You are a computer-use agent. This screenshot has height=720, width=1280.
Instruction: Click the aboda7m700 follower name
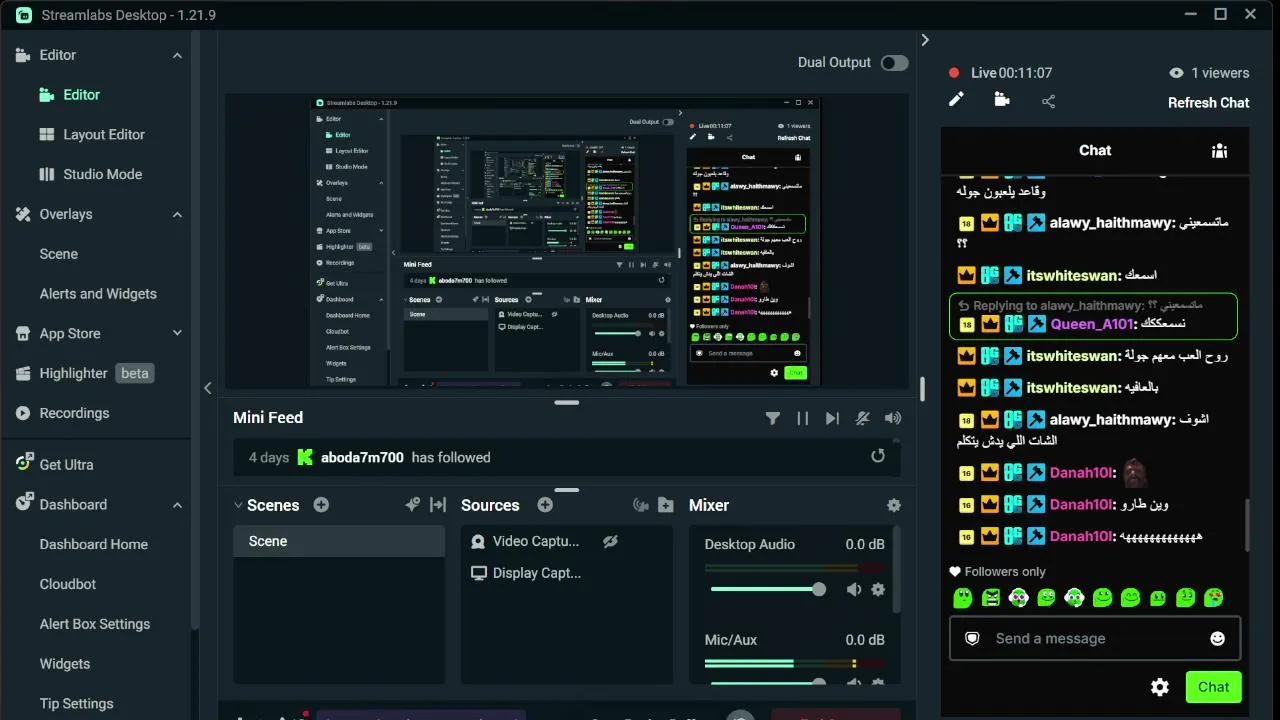pos(362,457)
